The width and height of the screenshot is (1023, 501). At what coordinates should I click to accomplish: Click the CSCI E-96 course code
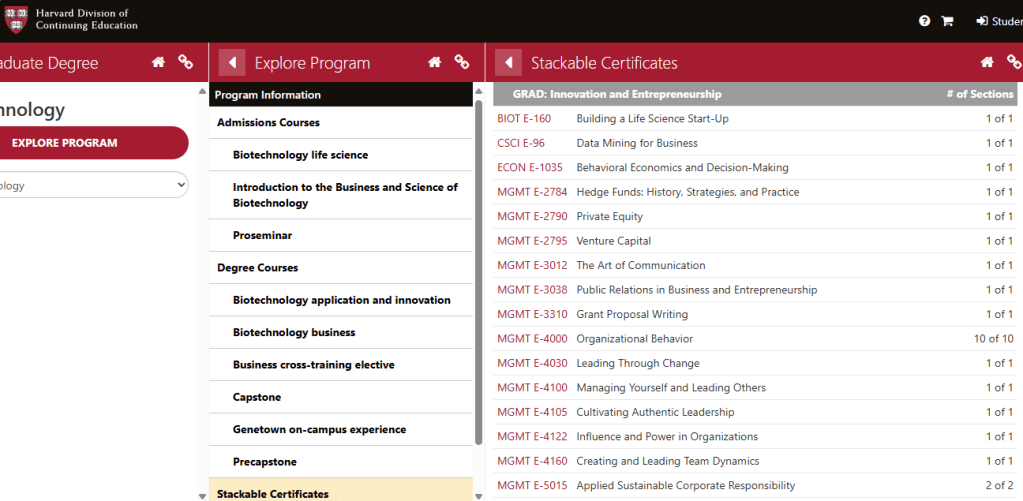pyautogui.click(x=521, y=143)
